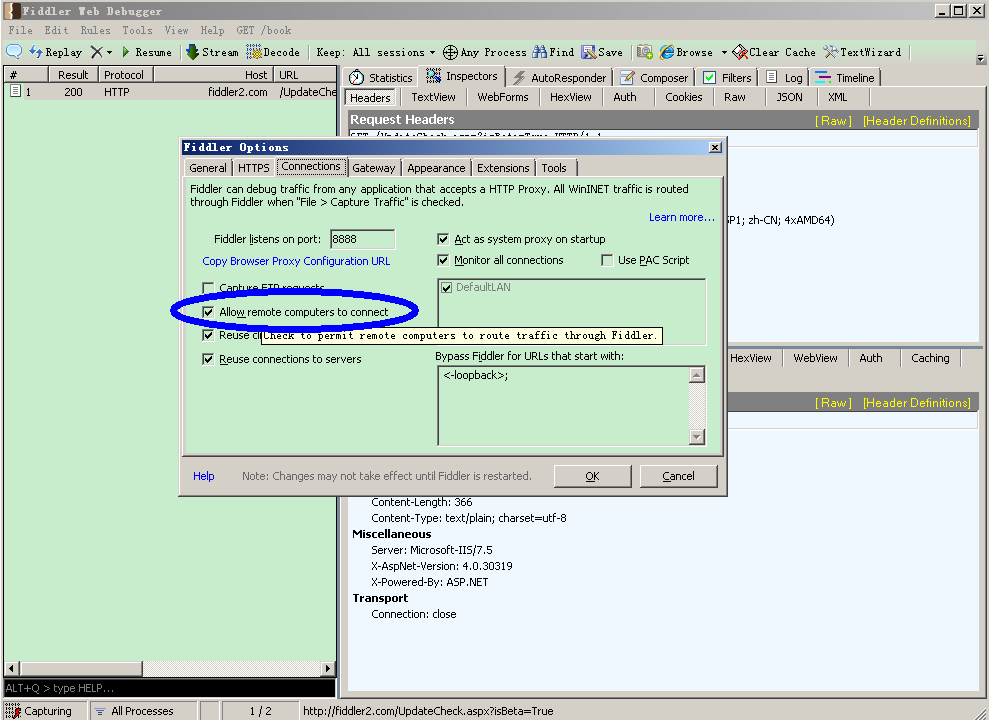Screen dimensions: 989x720
Task: Select session 1 row icon in list
Action: click(16, 91)
